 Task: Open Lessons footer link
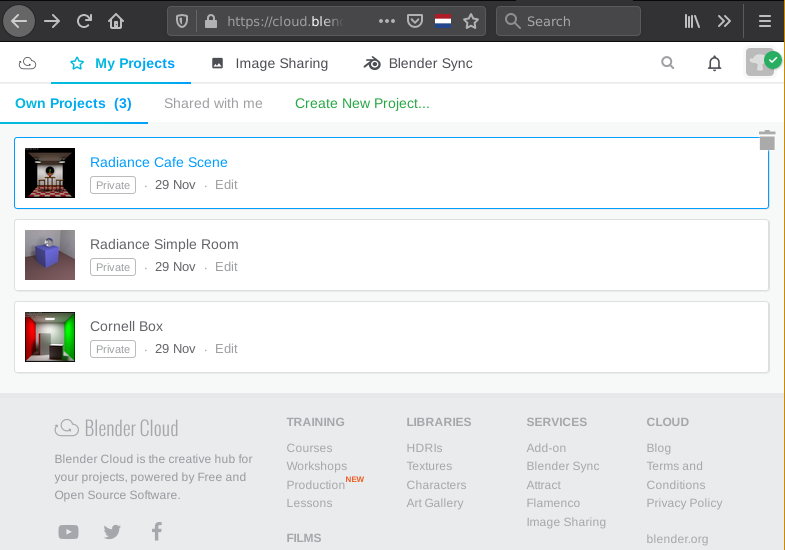click(x=309, y=503)
